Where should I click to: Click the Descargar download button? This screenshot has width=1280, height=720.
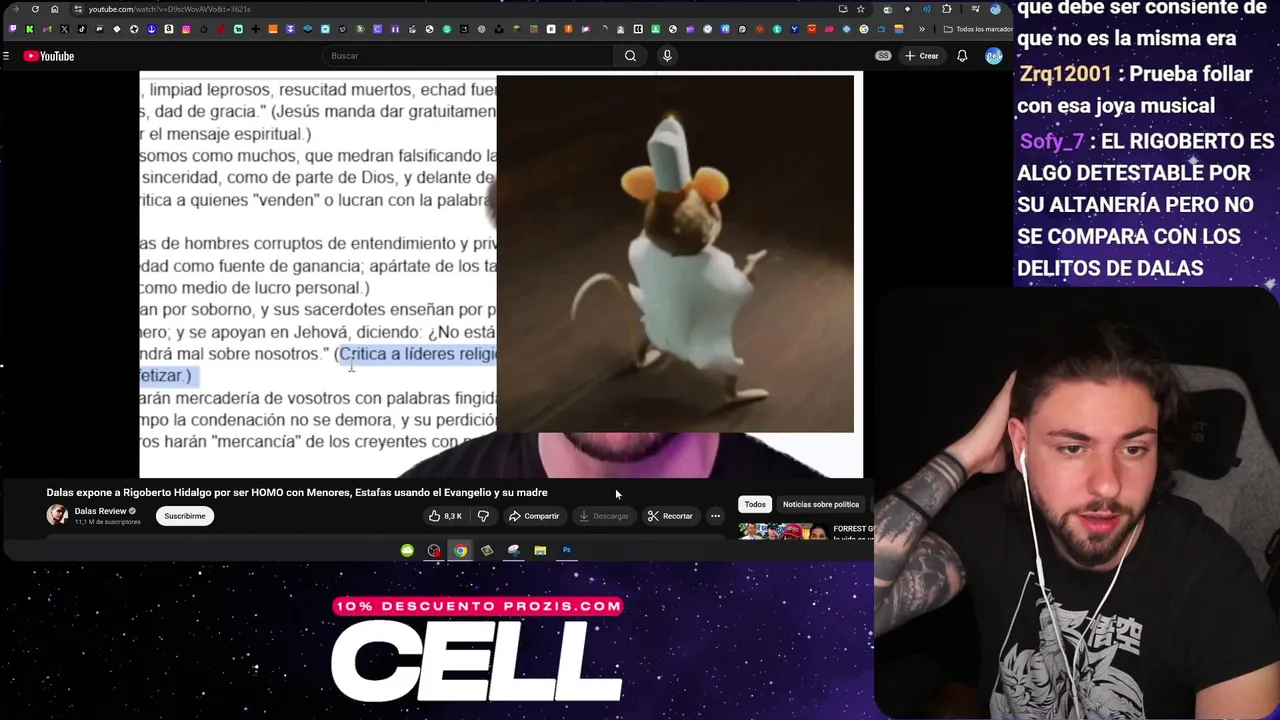point(603,516)
